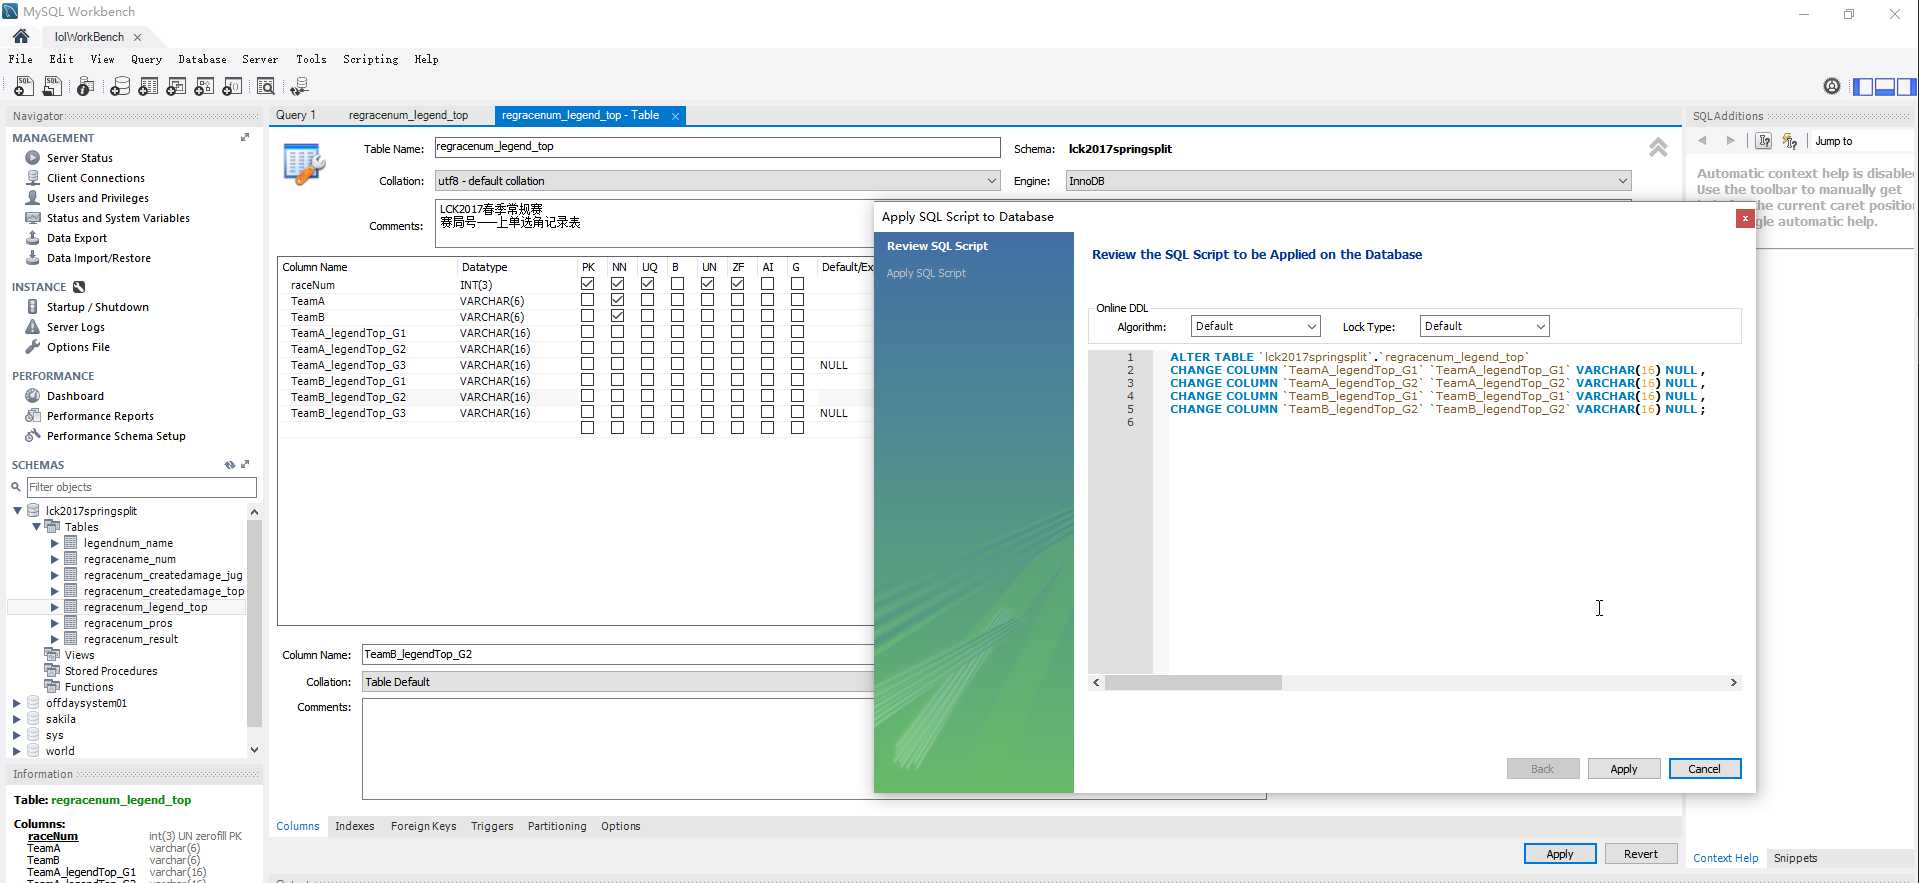The height and width of the screenshot is (883, 1919).
Task: Toggle the bottom output panel icon
Action: (x=1884, y=86)
